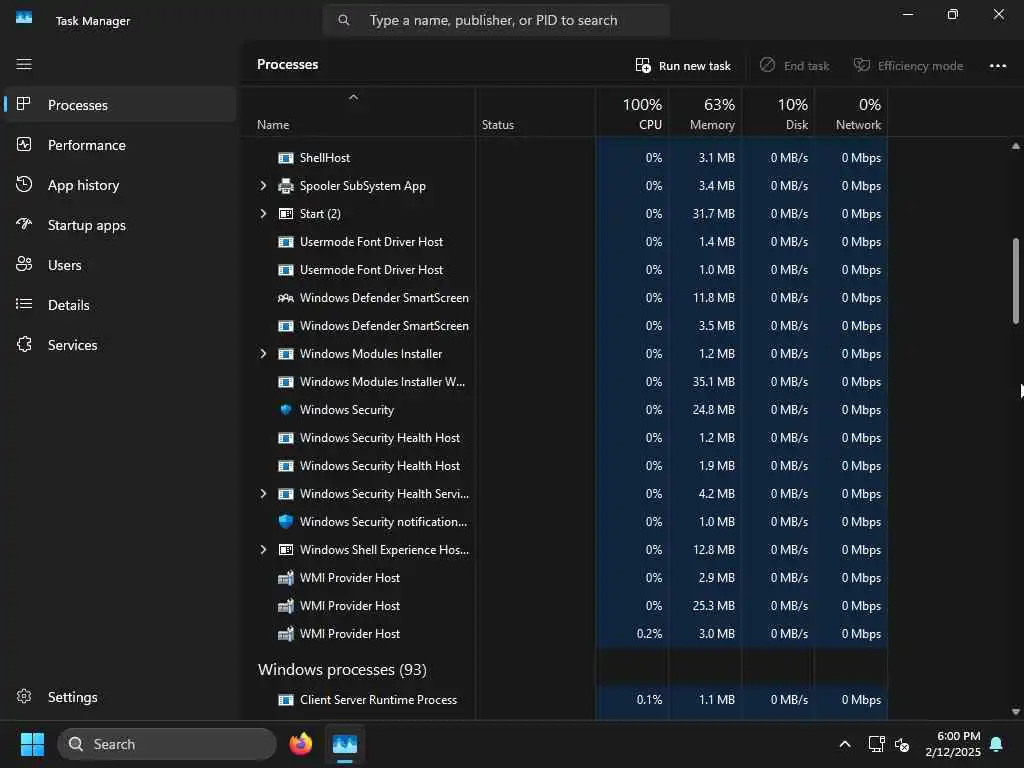Expand Windows Security Health Service row
This screenshot has height=768, width=1024.
[263, 494]
